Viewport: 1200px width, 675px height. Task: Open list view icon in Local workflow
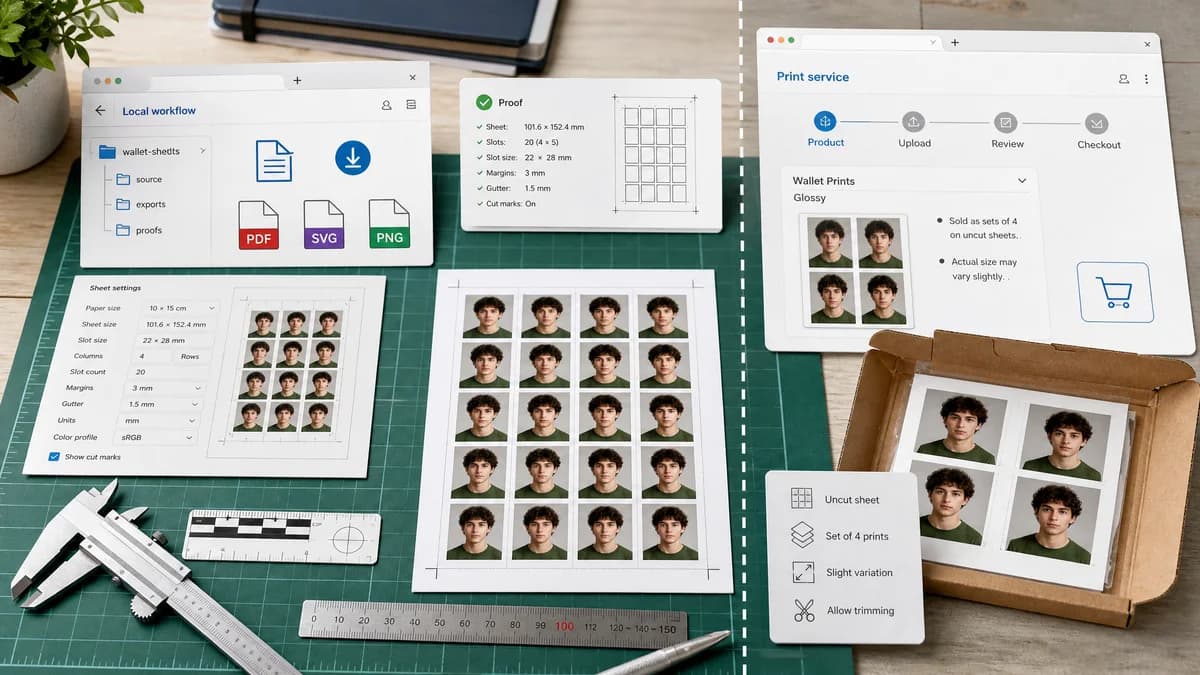click(411, 104)
